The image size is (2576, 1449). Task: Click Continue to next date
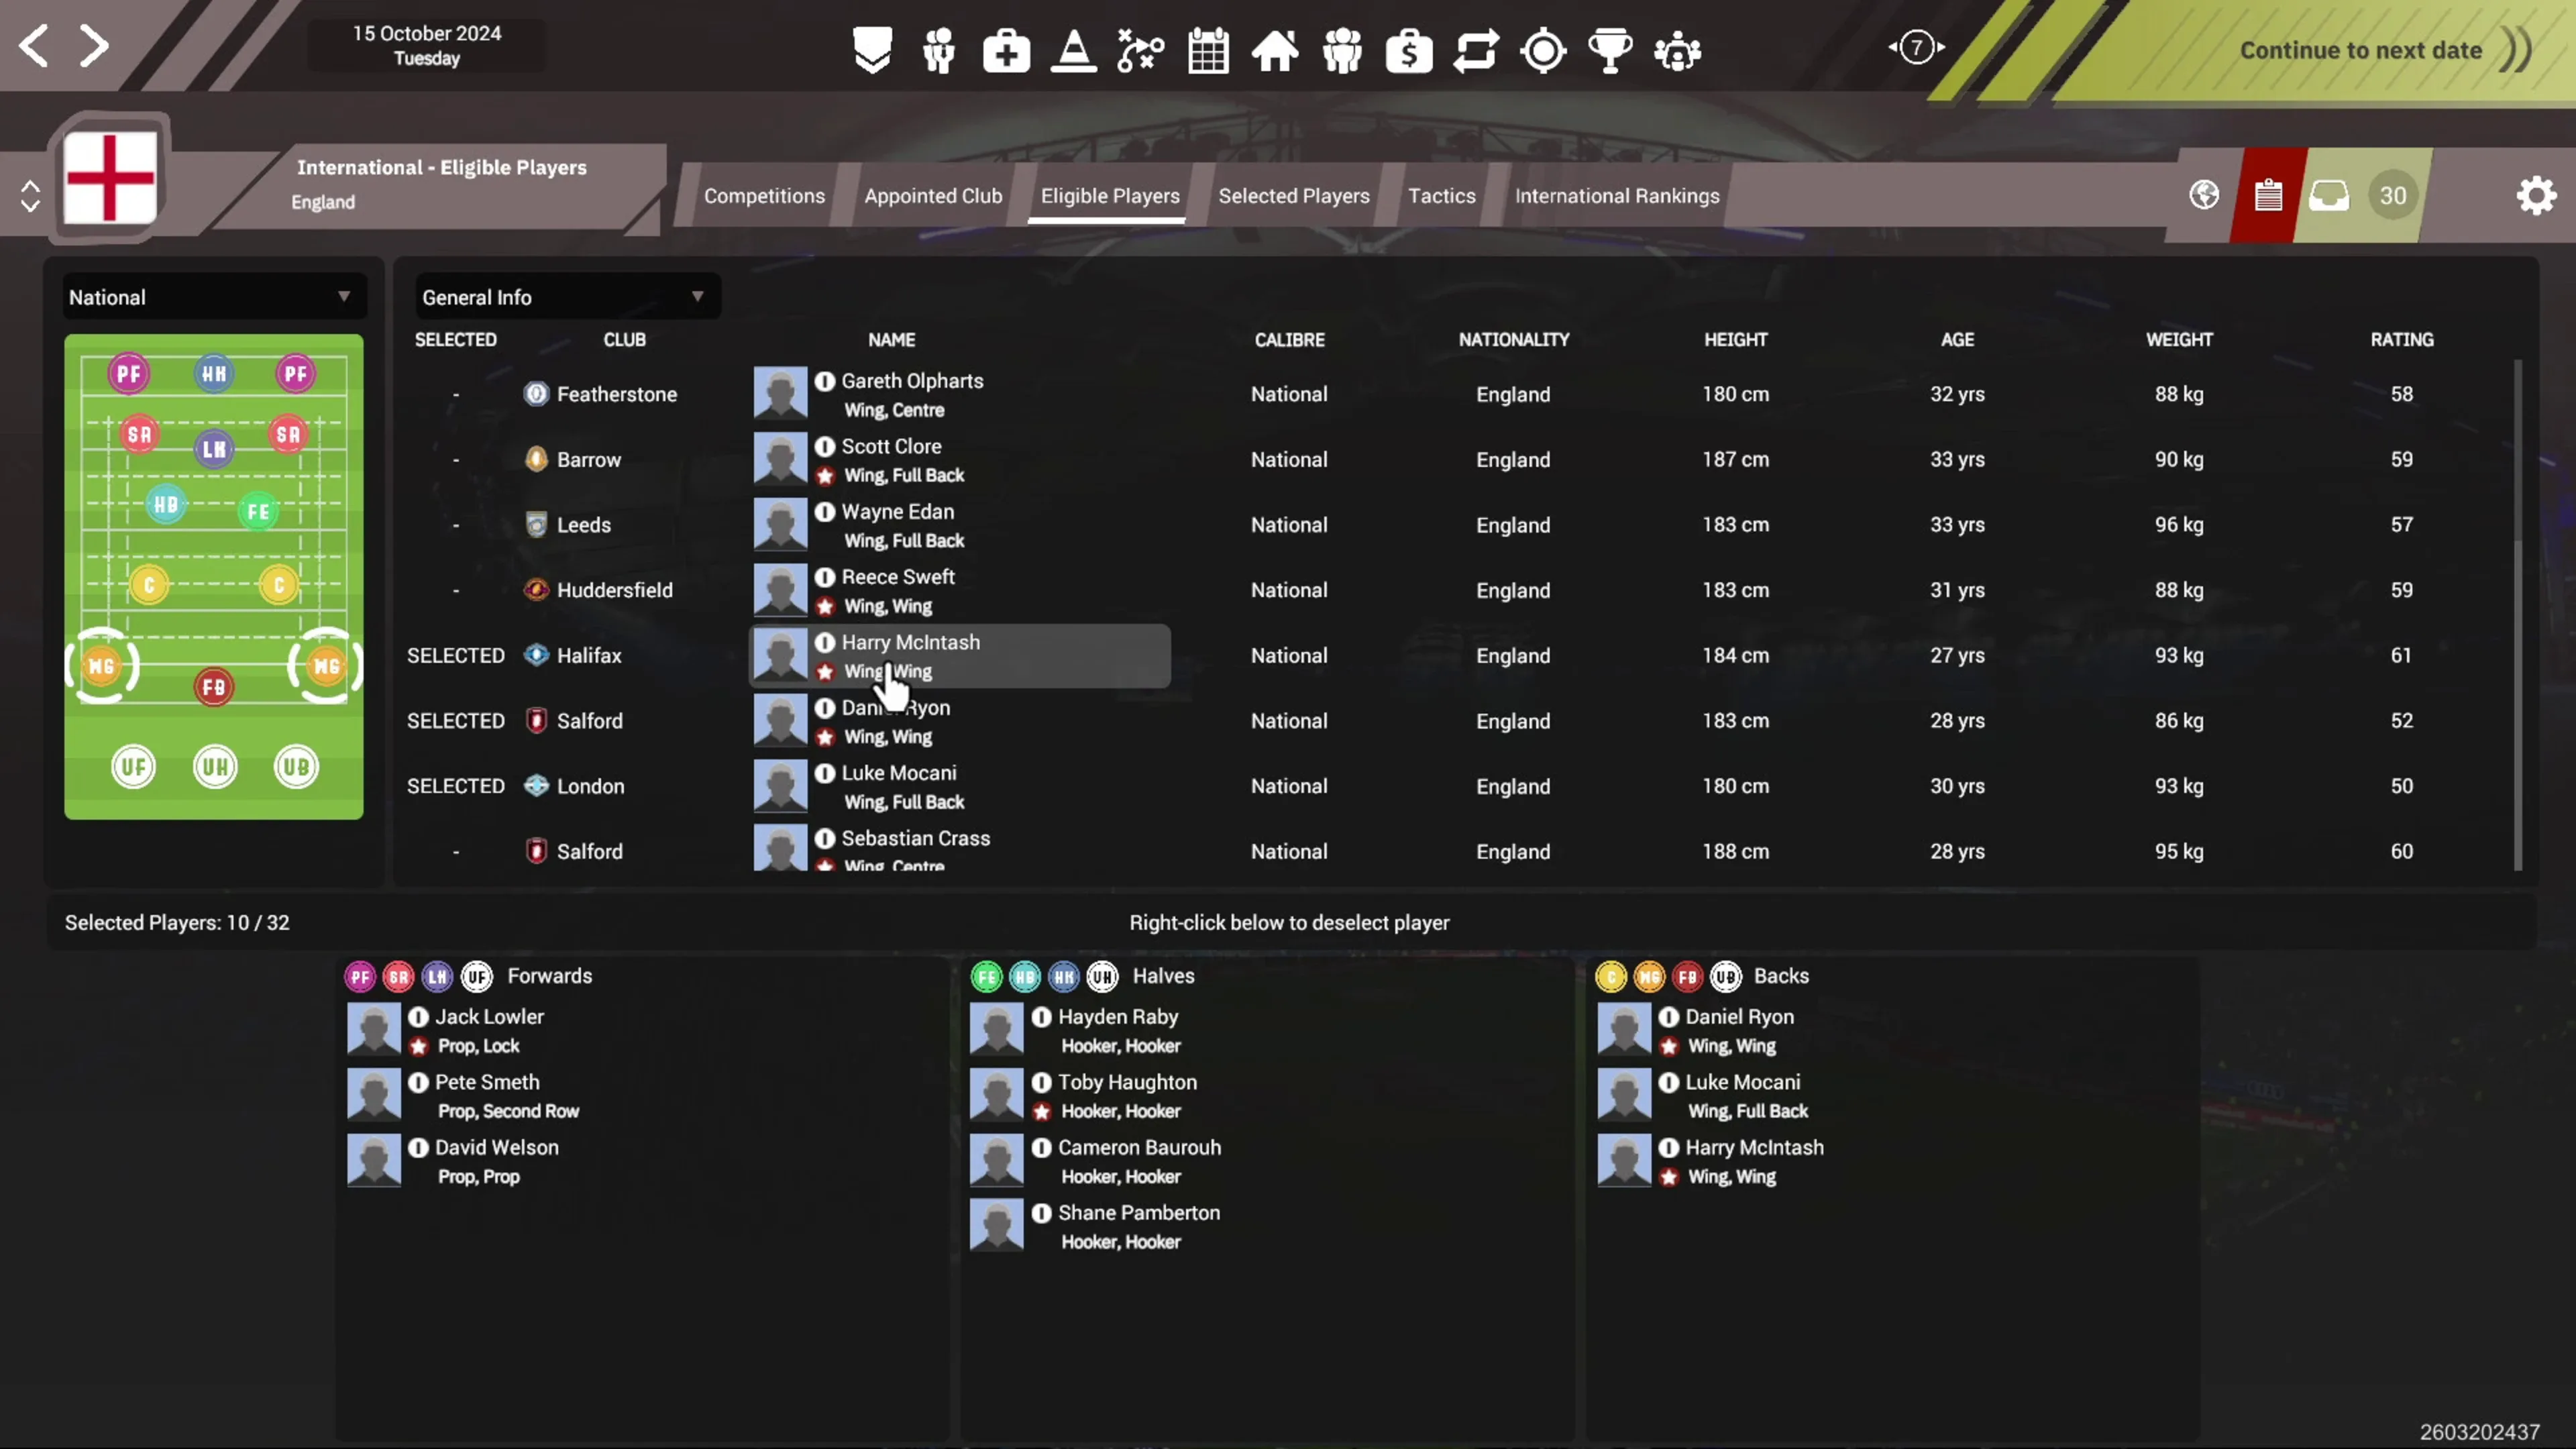[x=2360, y=50]
